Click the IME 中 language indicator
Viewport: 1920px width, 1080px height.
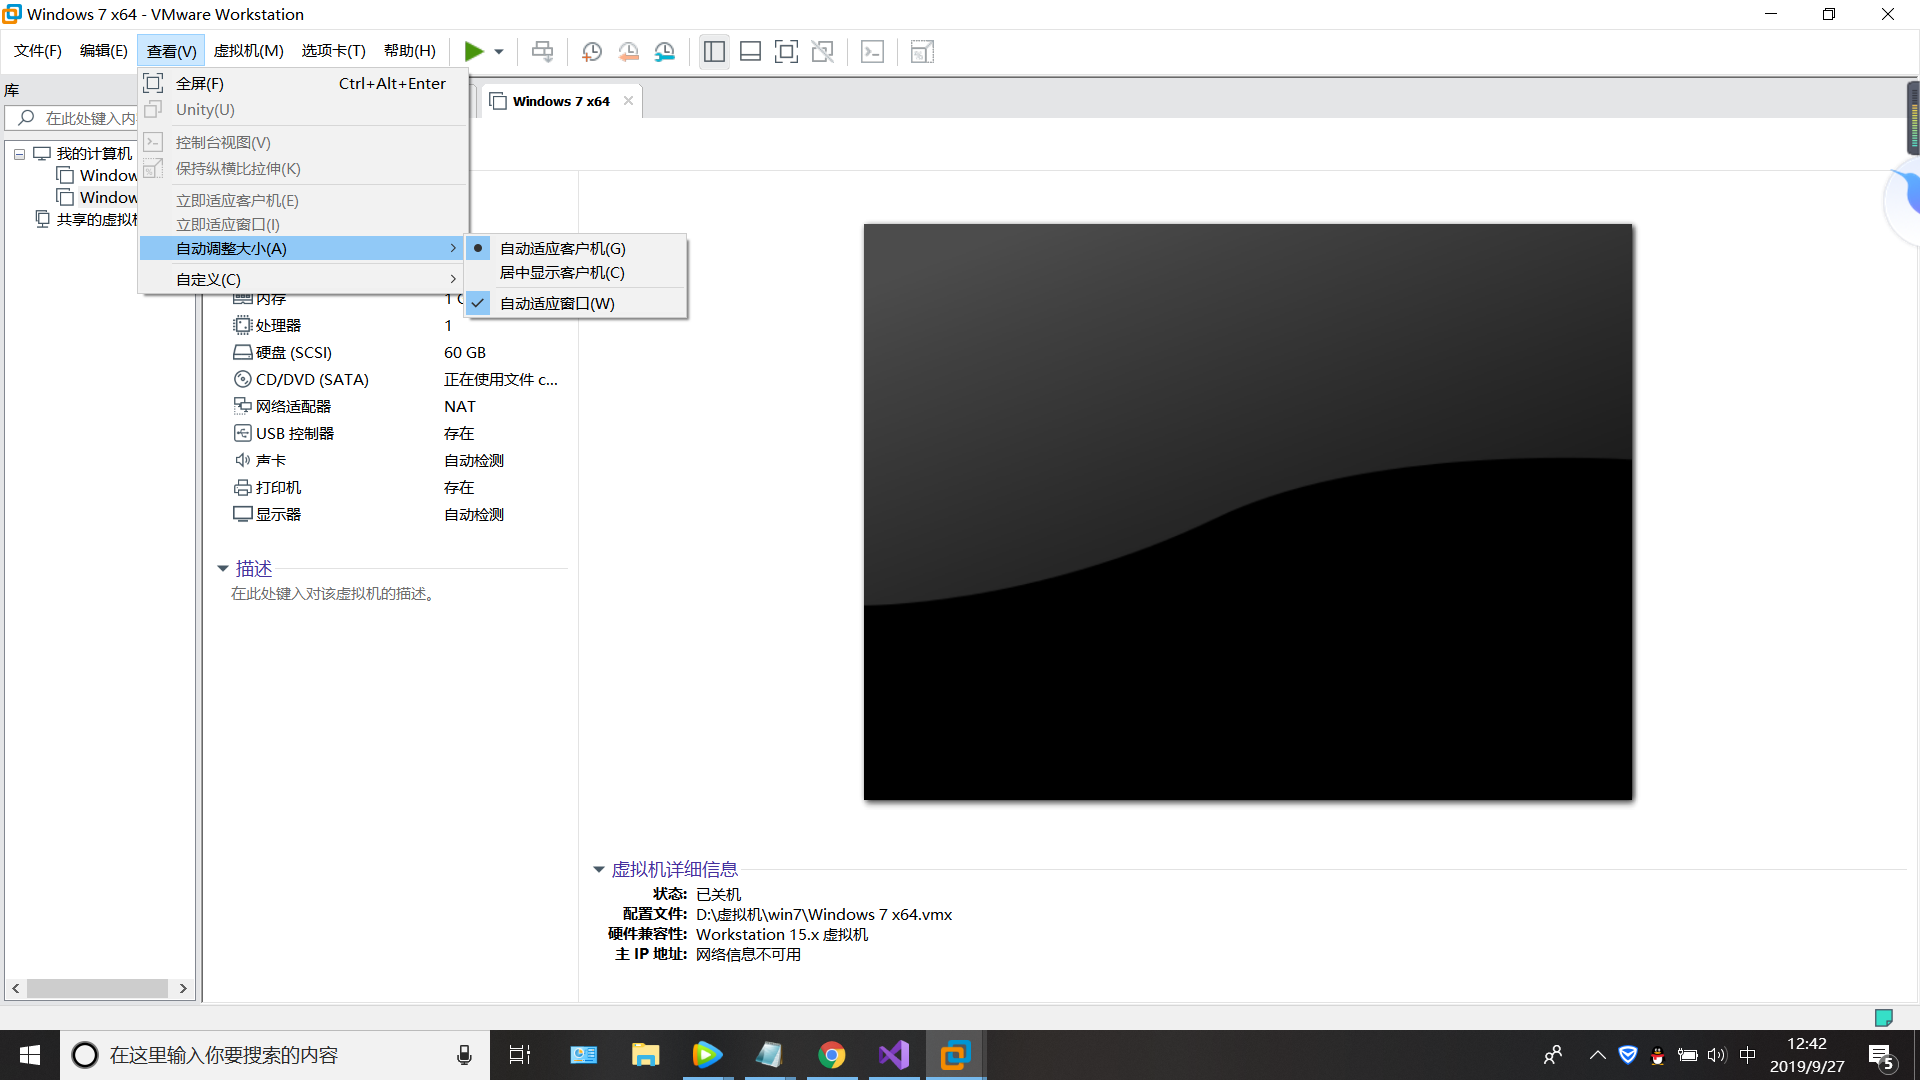[1748, 1055]
